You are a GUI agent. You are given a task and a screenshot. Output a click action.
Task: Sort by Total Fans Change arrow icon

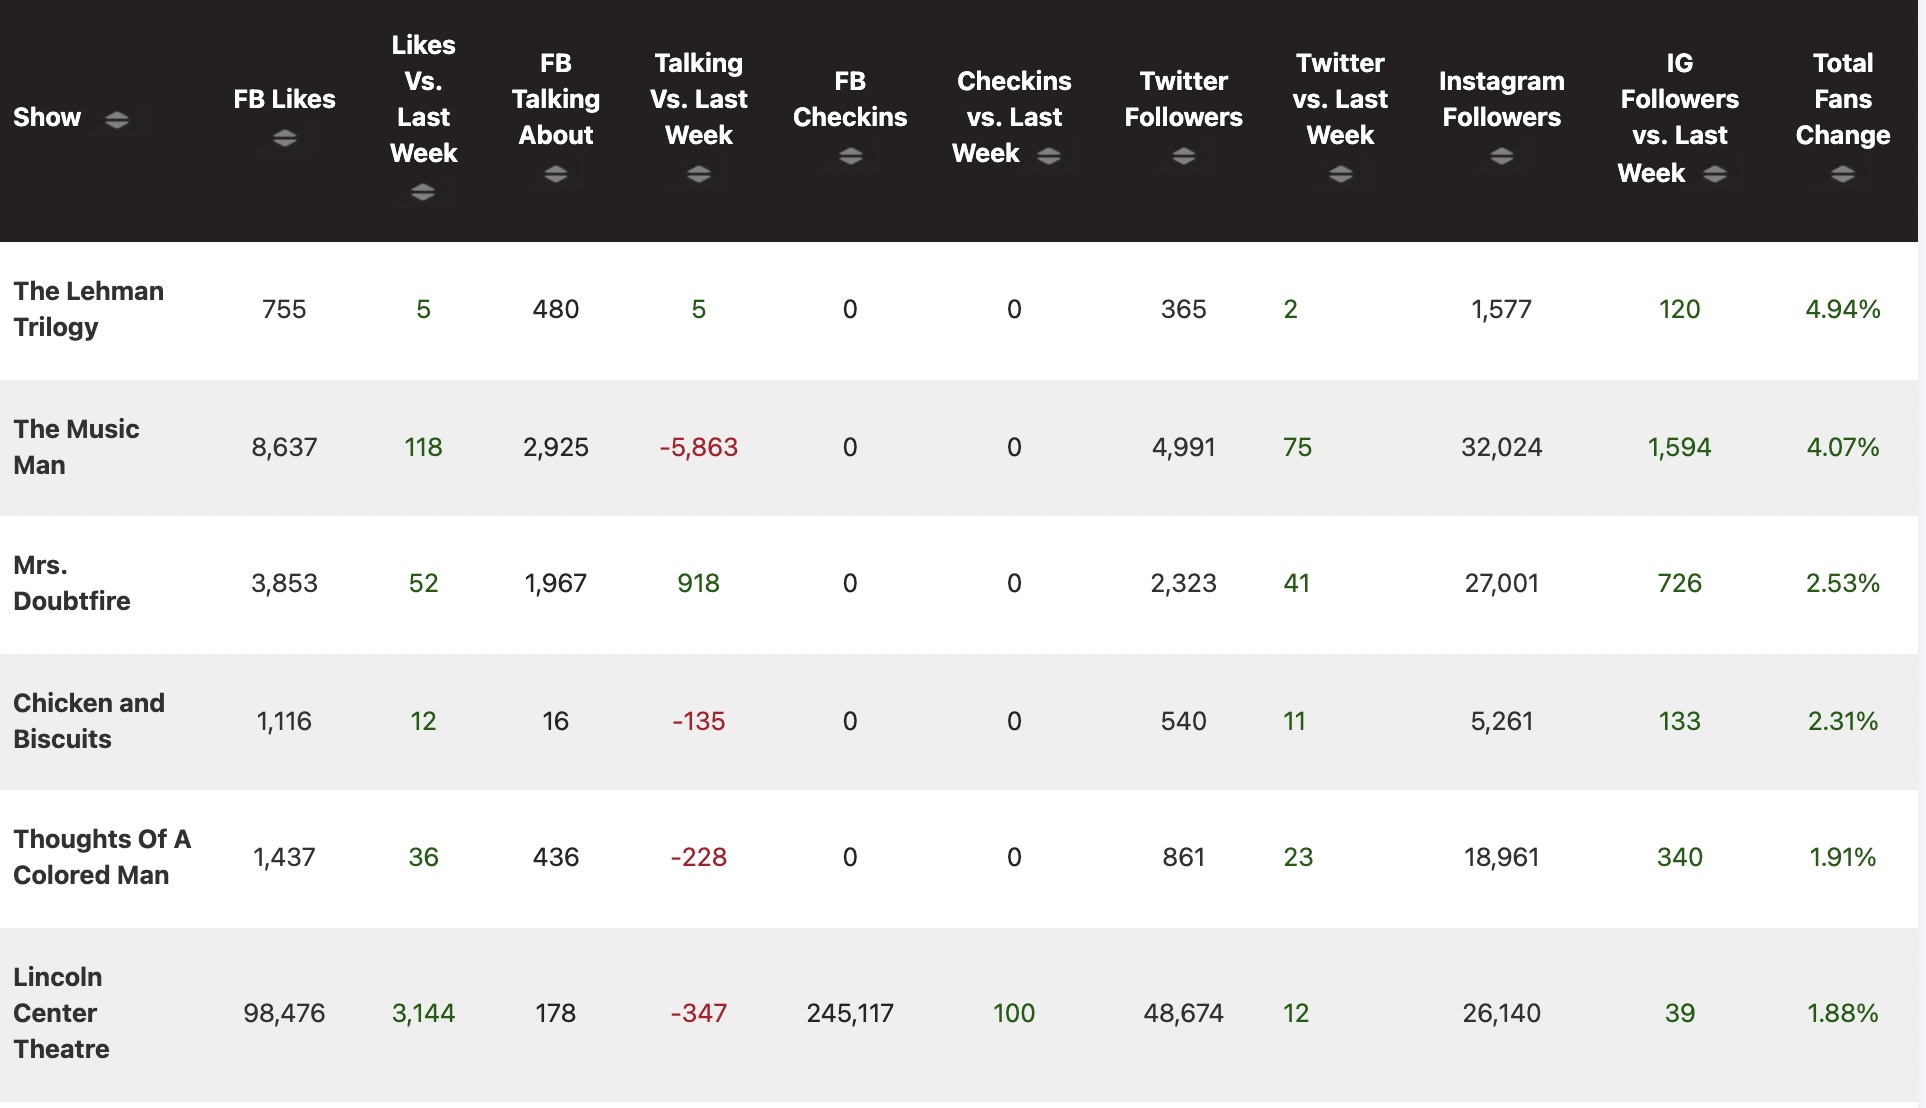click(1842, 174)
